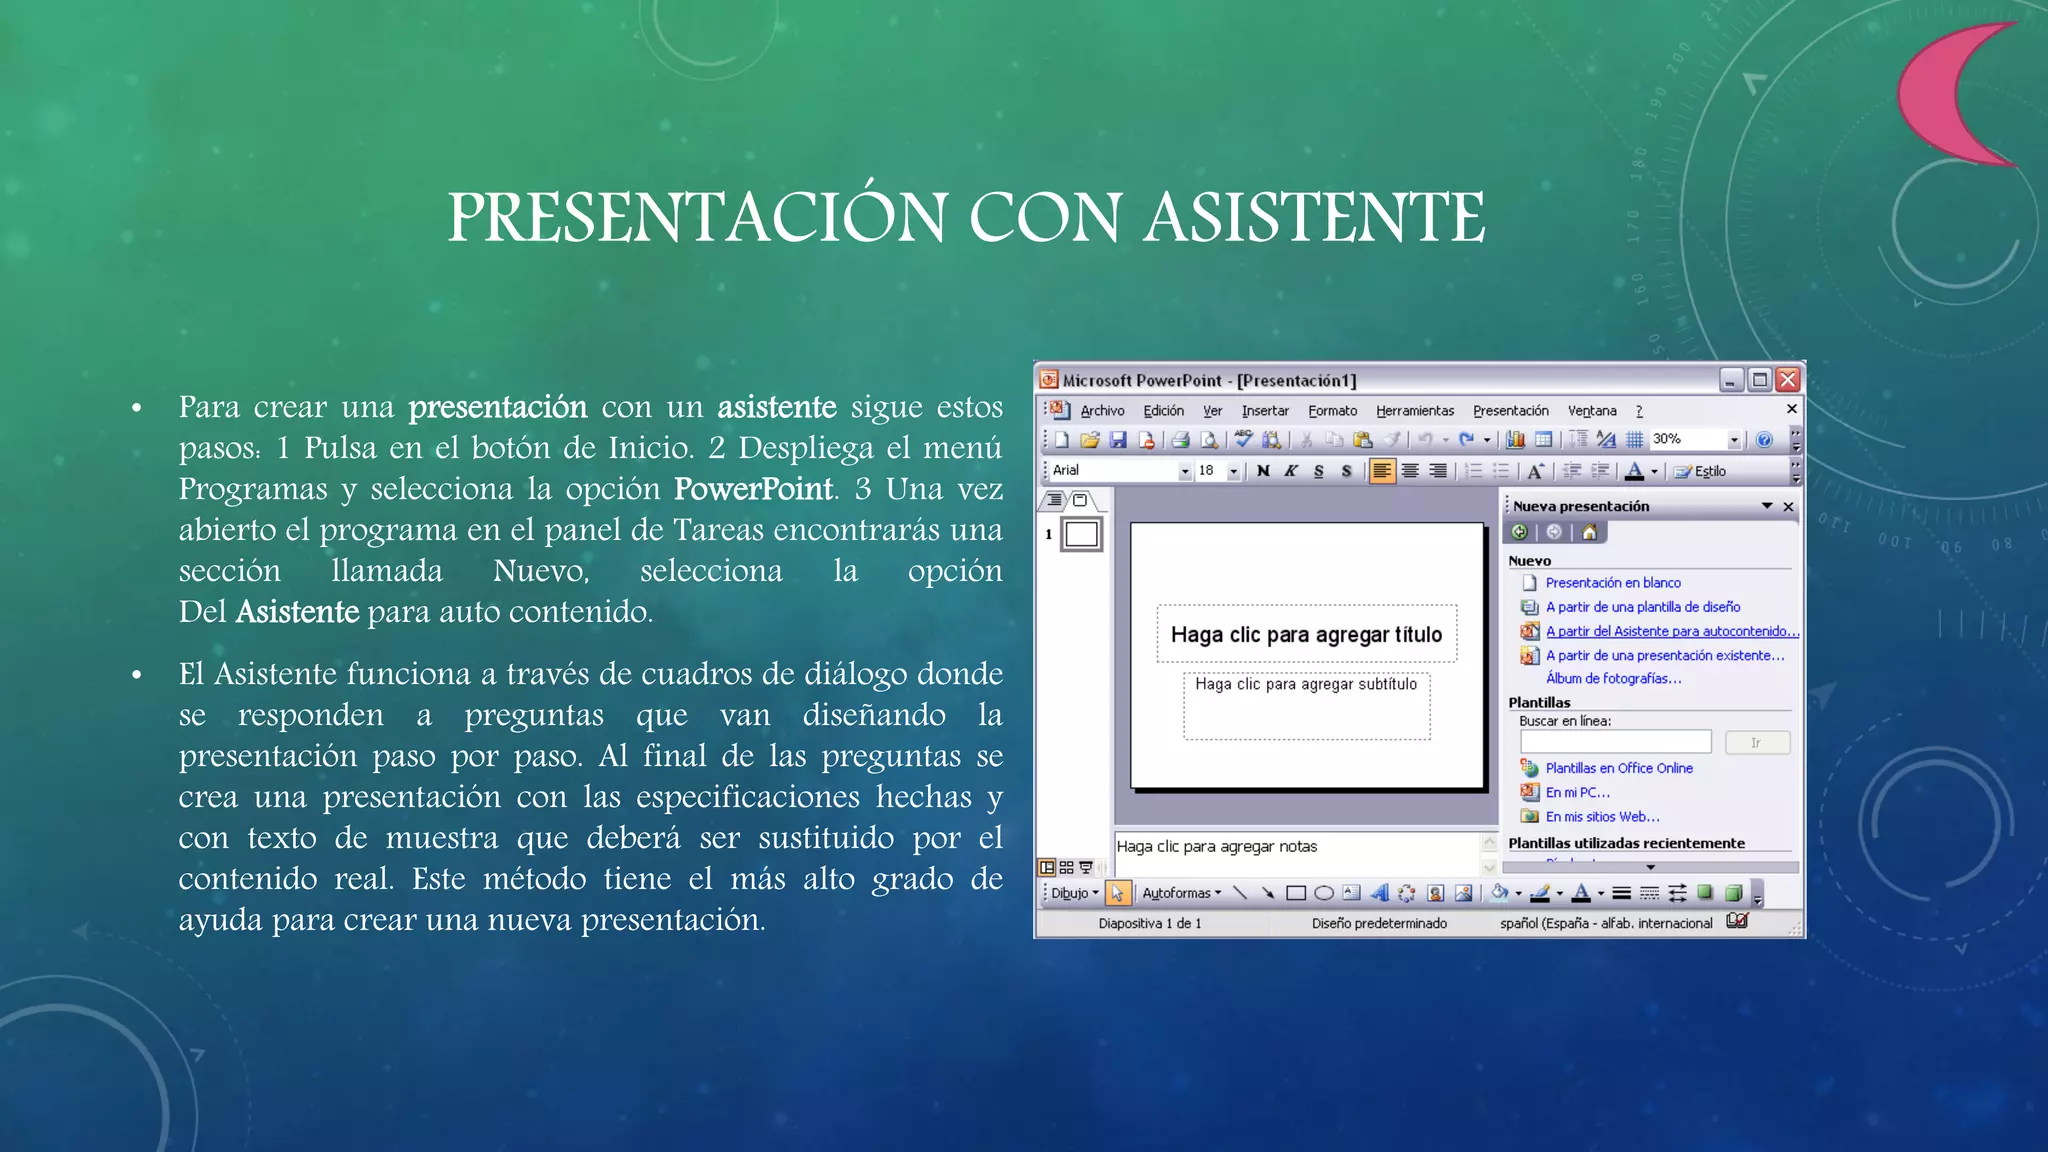Click A partir de una plantilla de diseño
This screenshot has width=2048, height=1152.
click(x=1642, y=607)
